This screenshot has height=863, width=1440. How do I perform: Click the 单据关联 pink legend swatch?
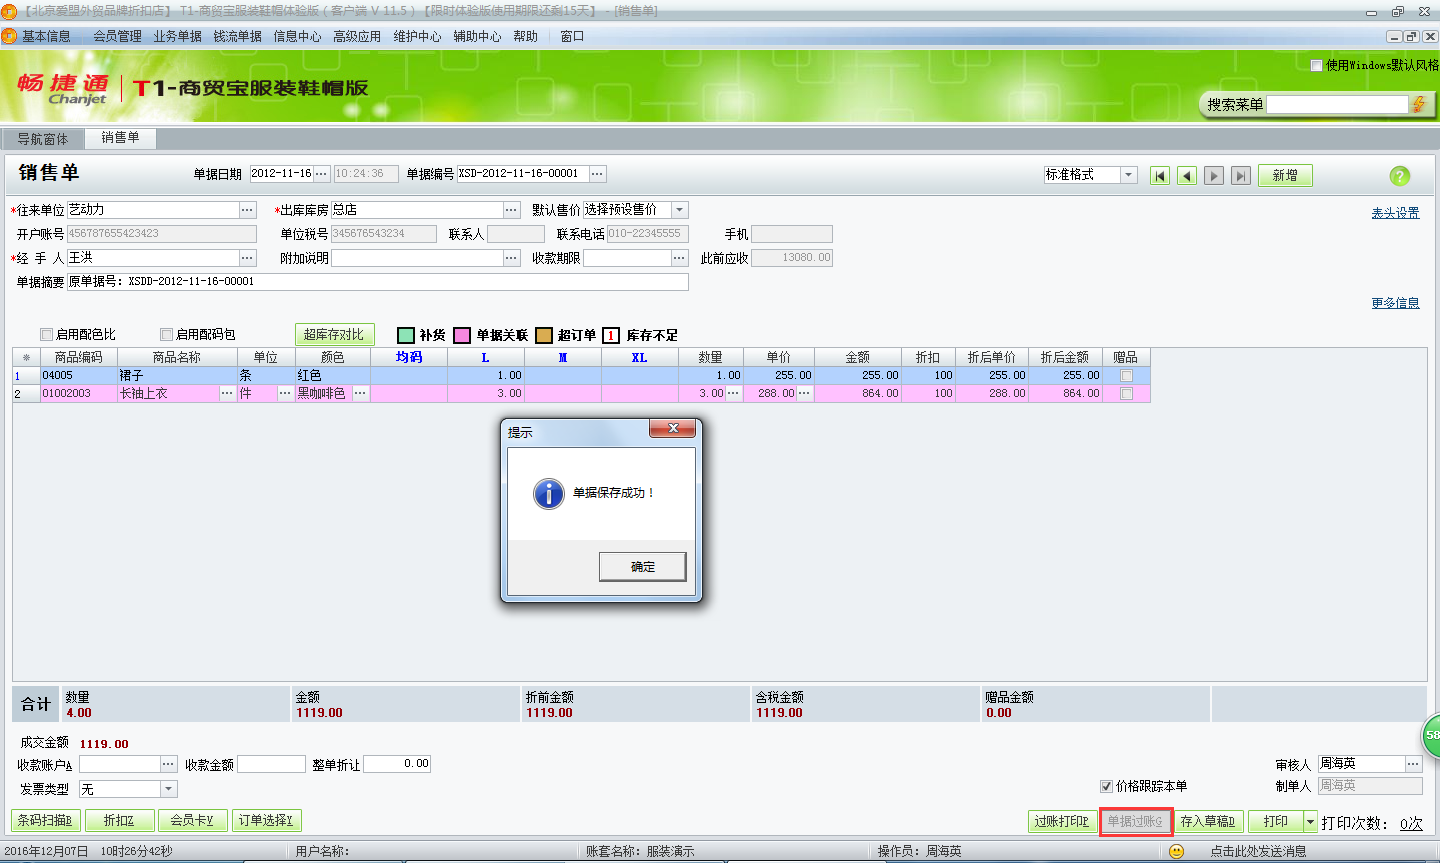(462, 335)
